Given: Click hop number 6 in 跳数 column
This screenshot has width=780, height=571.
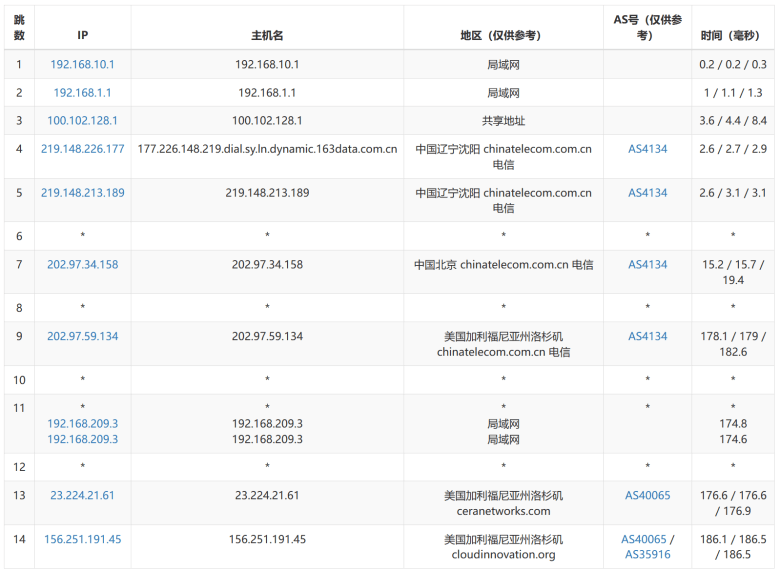Looking at the screenshot, I should [x=19, y=236].
